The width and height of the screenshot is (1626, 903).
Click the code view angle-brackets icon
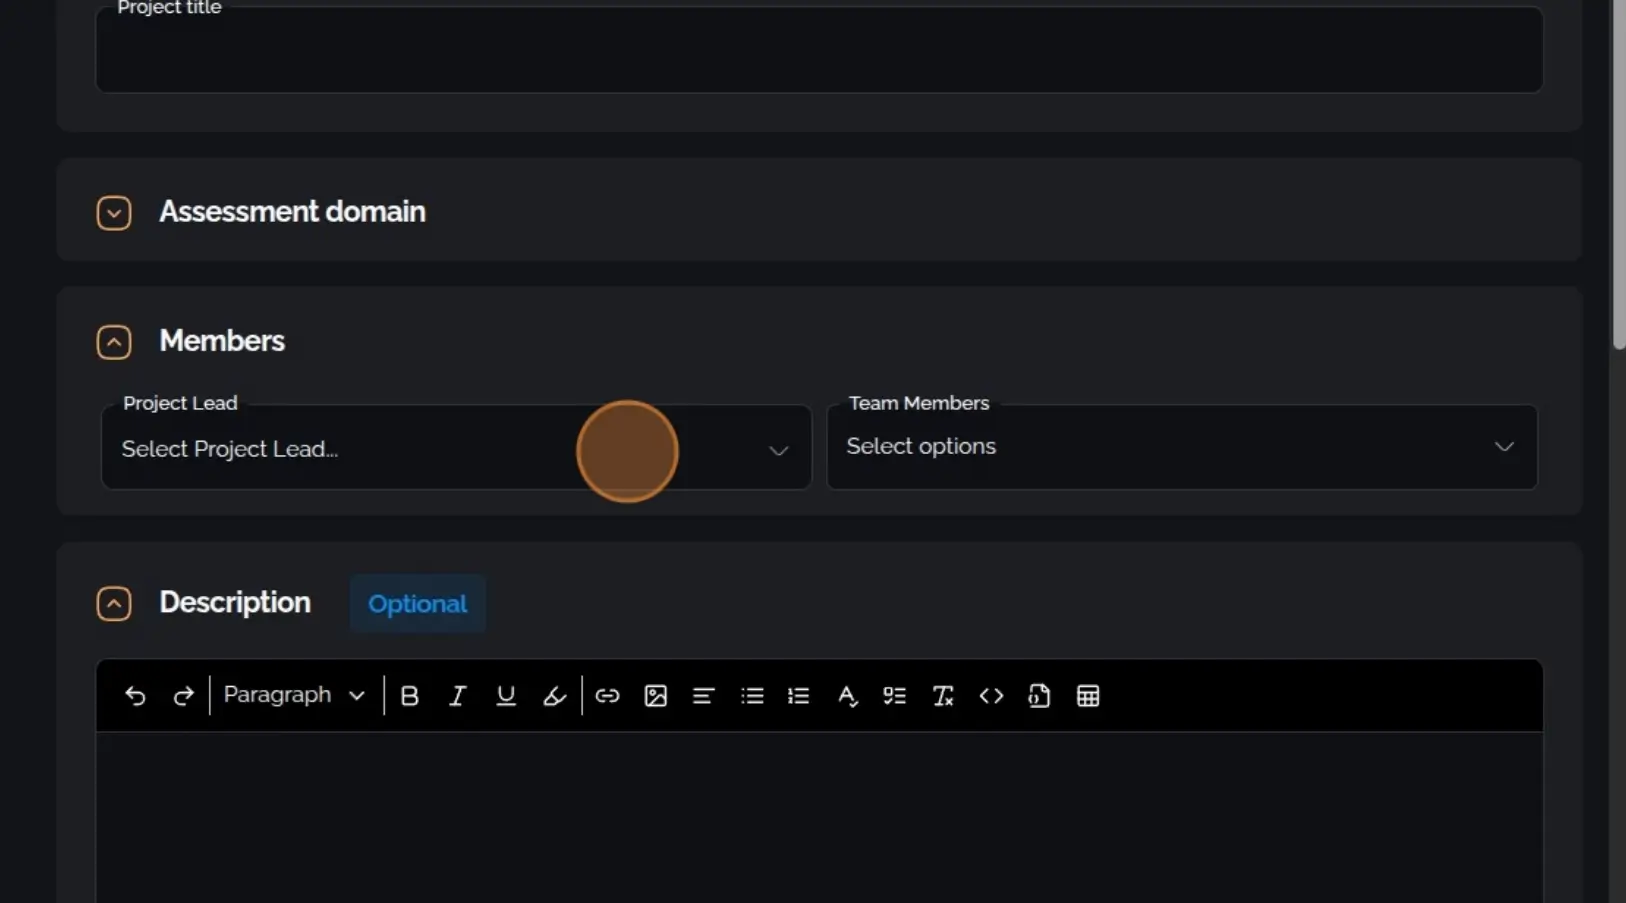pyautogui.click(x=991, y=696)
